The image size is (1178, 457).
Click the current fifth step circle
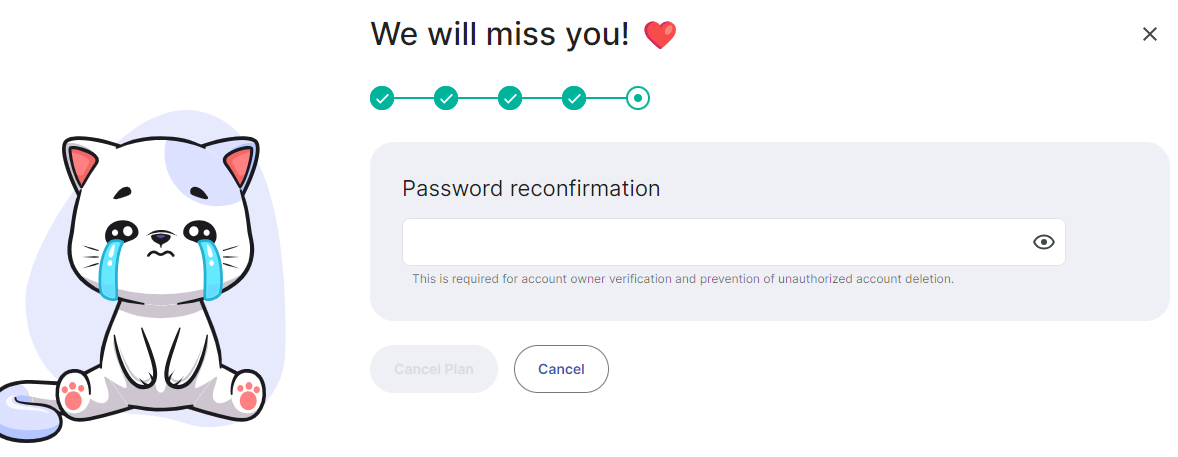coord(637,98)
